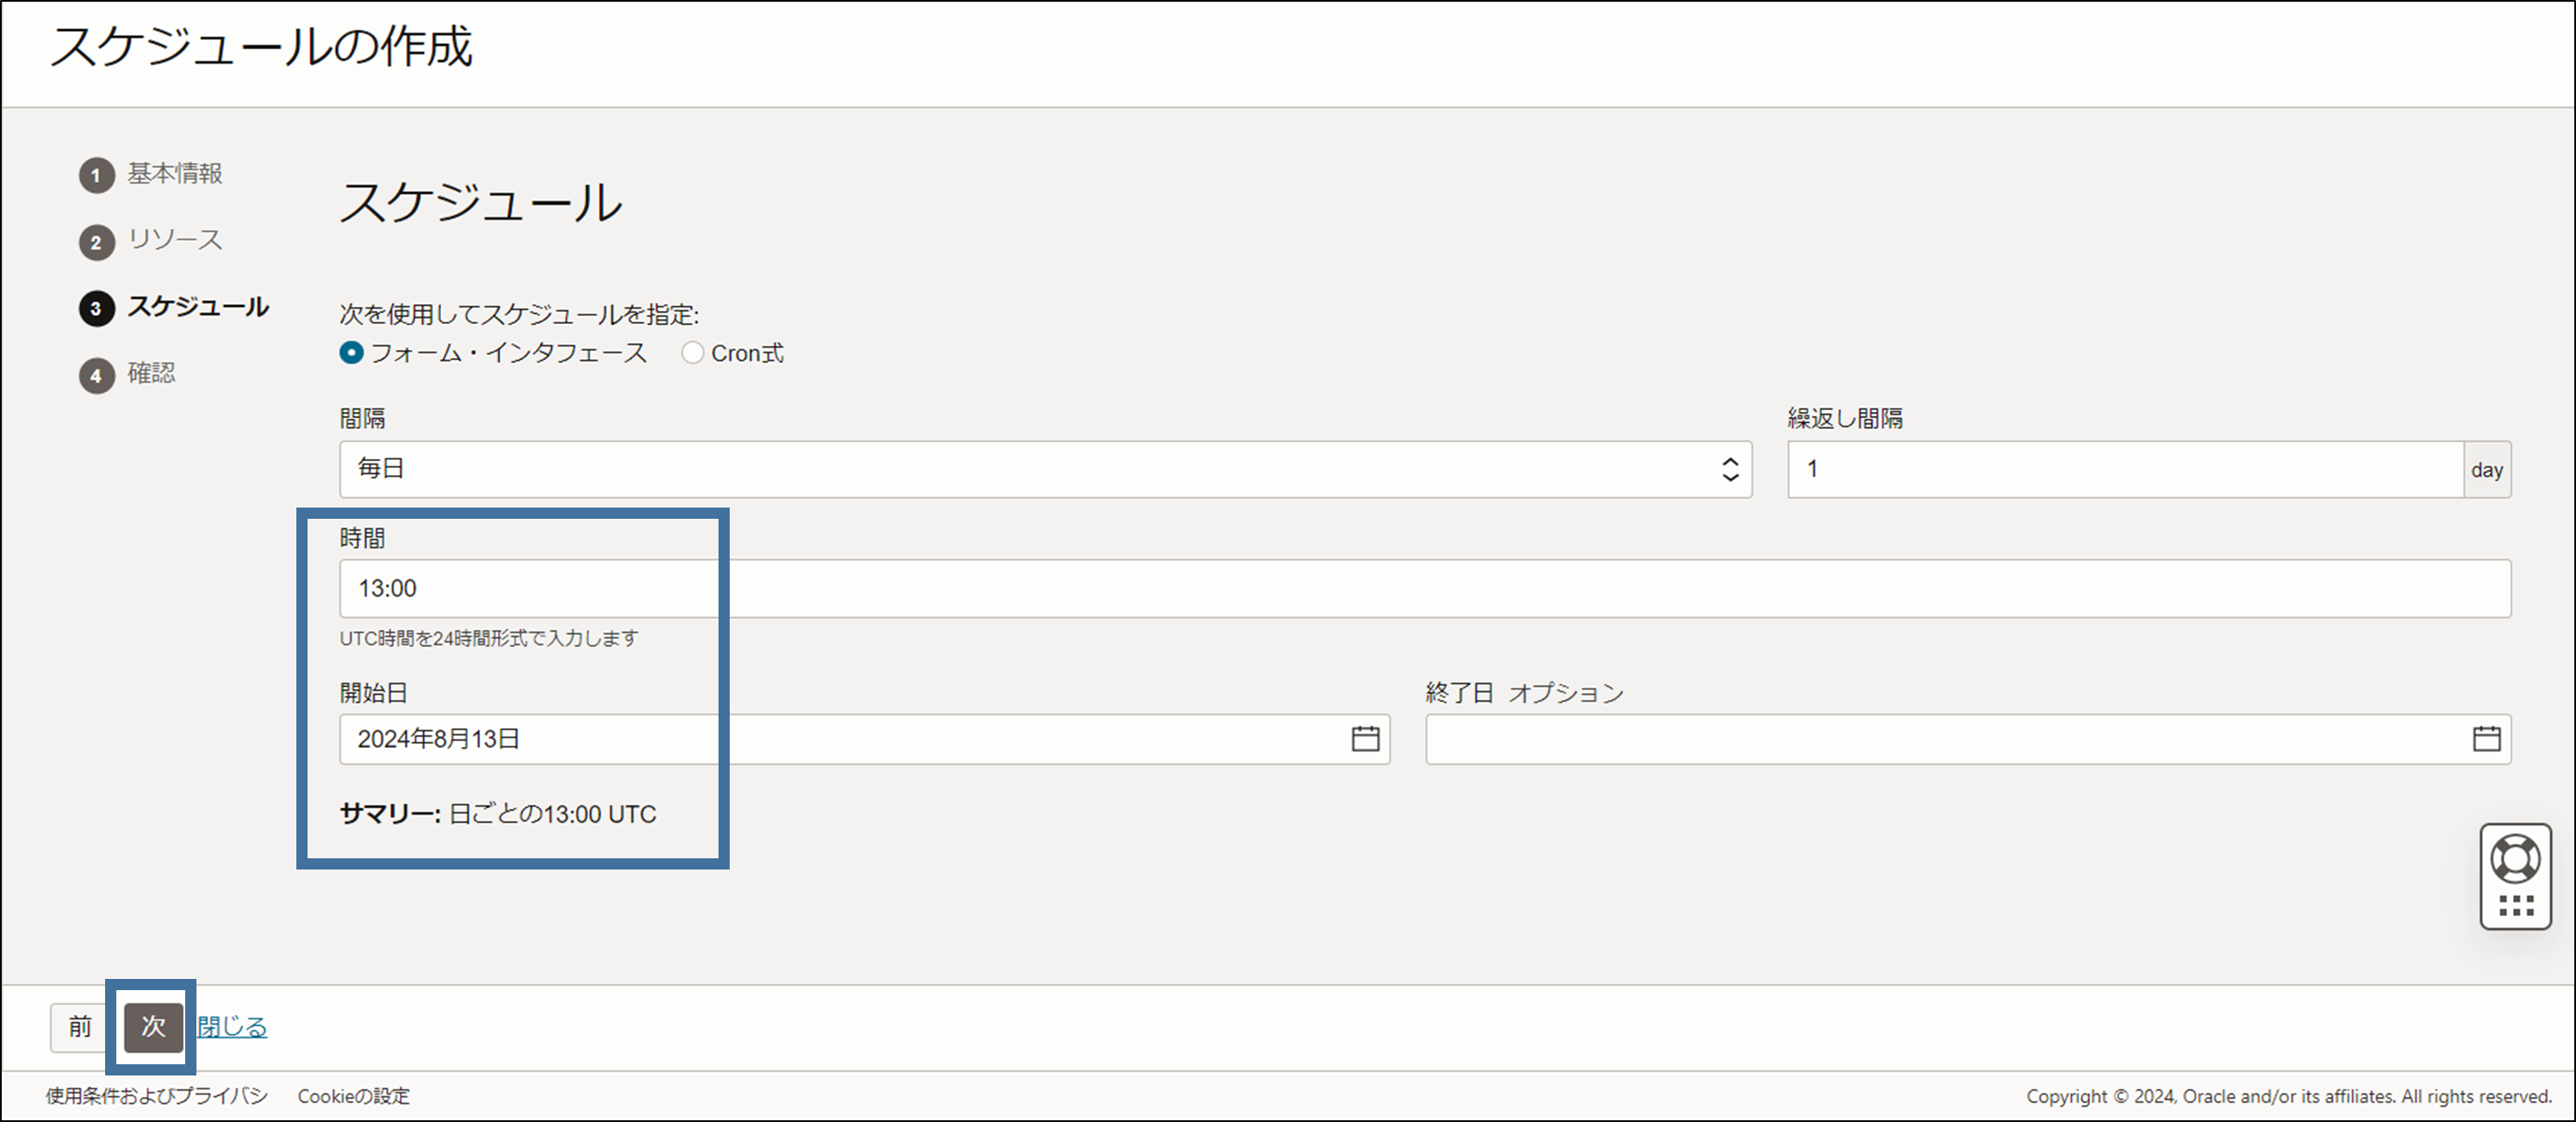The width and height of the screenshot is (2576, 1122).
Task: Go to リソース step label
Action: click(x=175, y=240)
